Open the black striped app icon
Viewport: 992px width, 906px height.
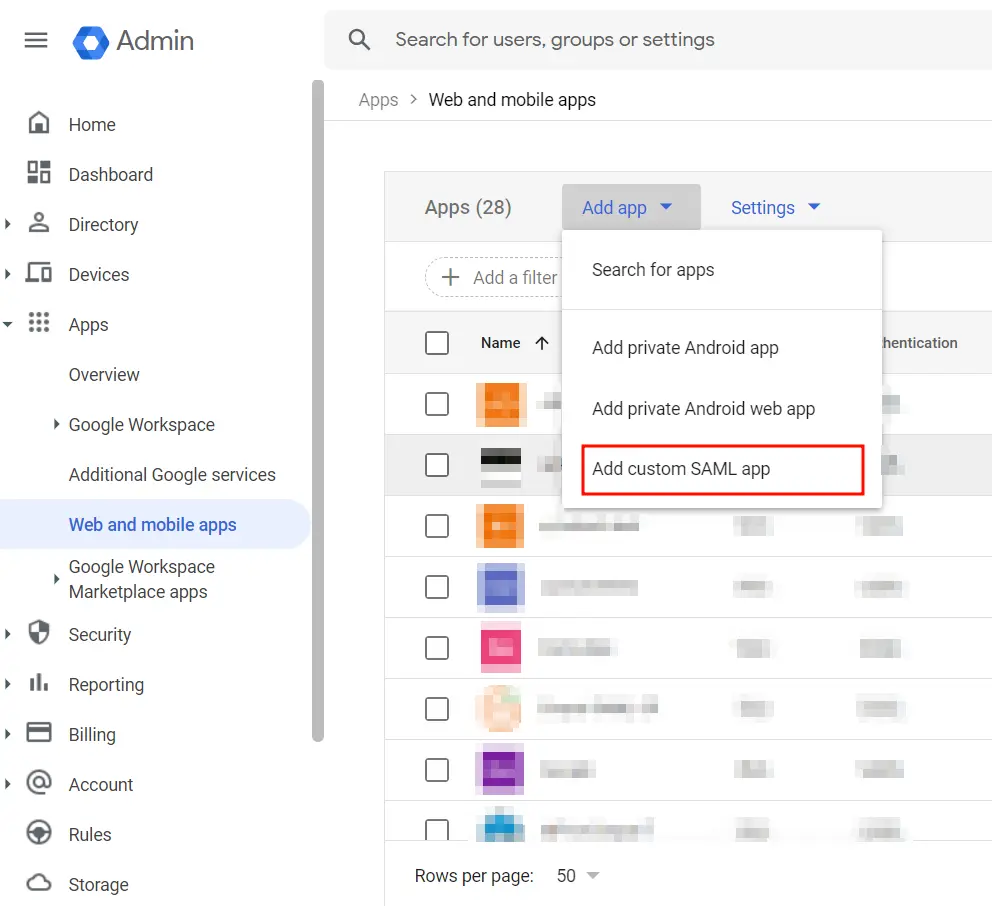click(x=500, y=466)
